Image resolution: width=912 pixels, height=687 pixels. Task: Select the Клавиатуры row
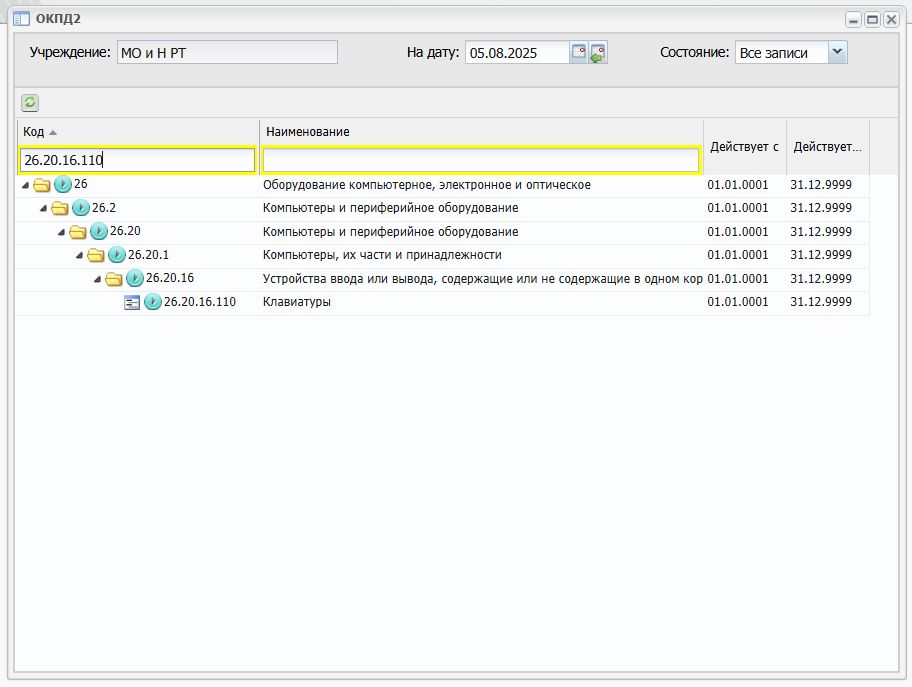click(442, 302)
